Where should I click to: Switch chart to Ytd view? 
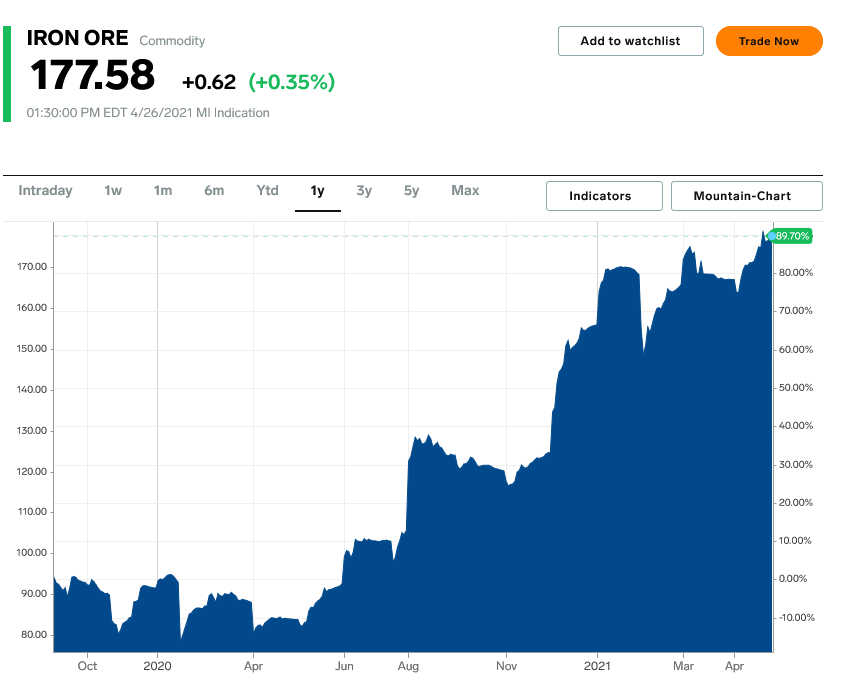click(x=267, y=190)
